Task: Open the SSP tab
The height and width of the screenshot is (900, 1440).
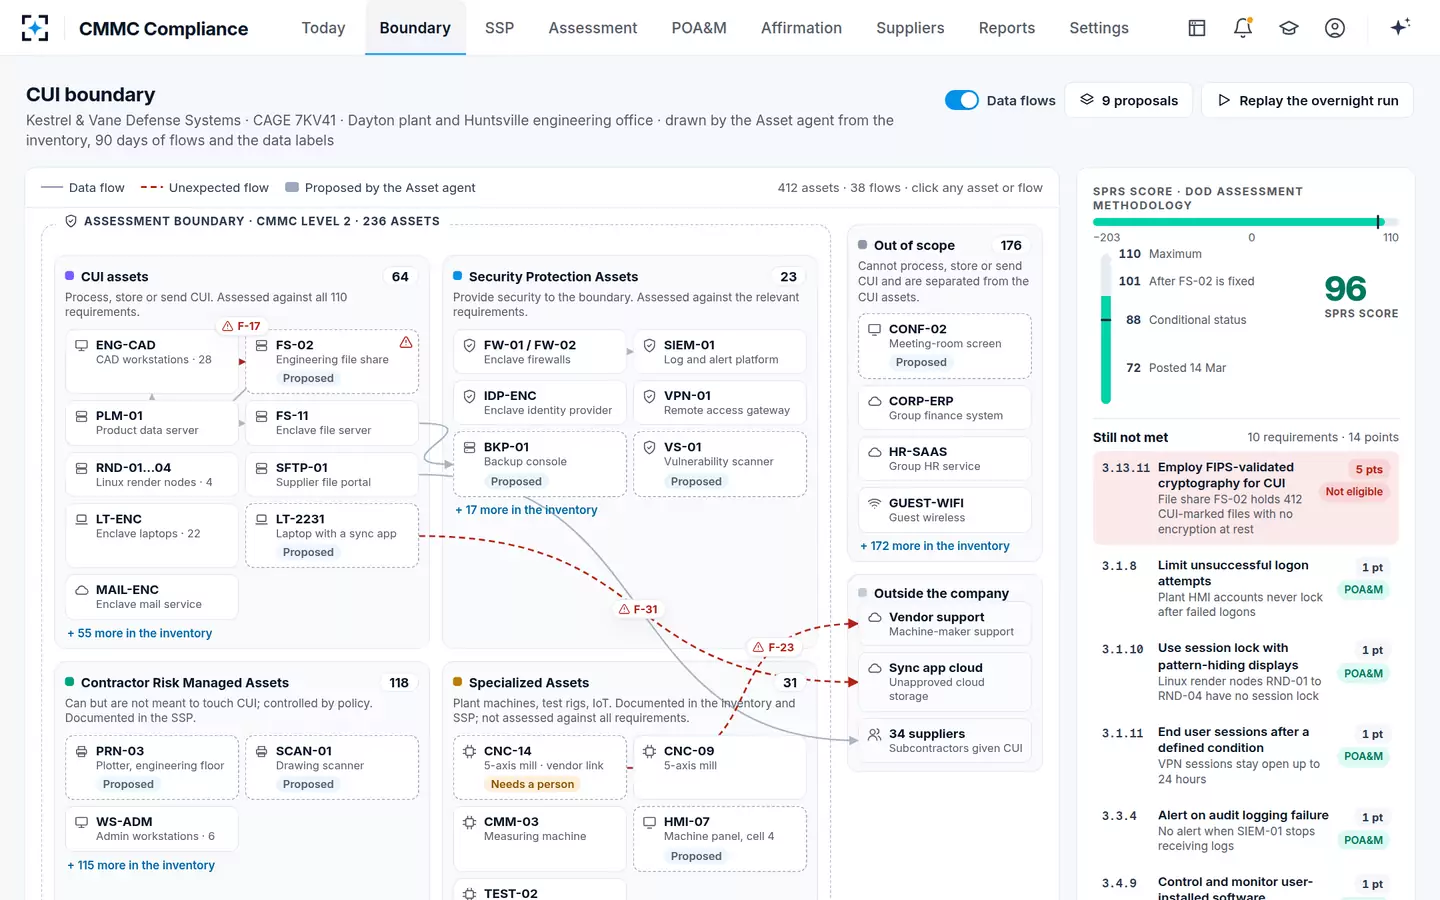Action: tap(499, 28)
